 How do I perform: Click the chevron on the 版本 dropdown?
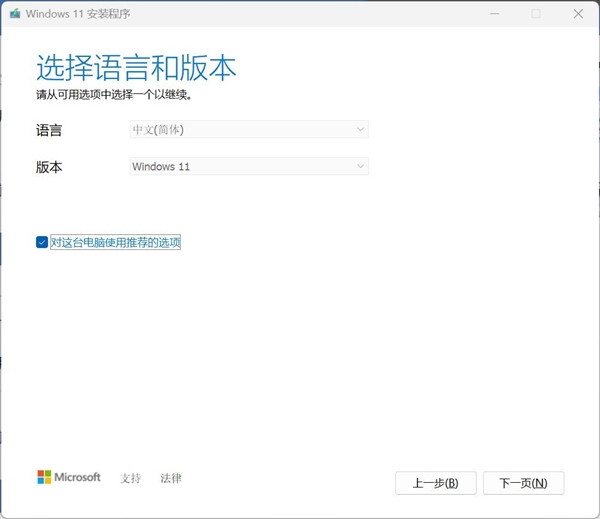tap(360, 166)
